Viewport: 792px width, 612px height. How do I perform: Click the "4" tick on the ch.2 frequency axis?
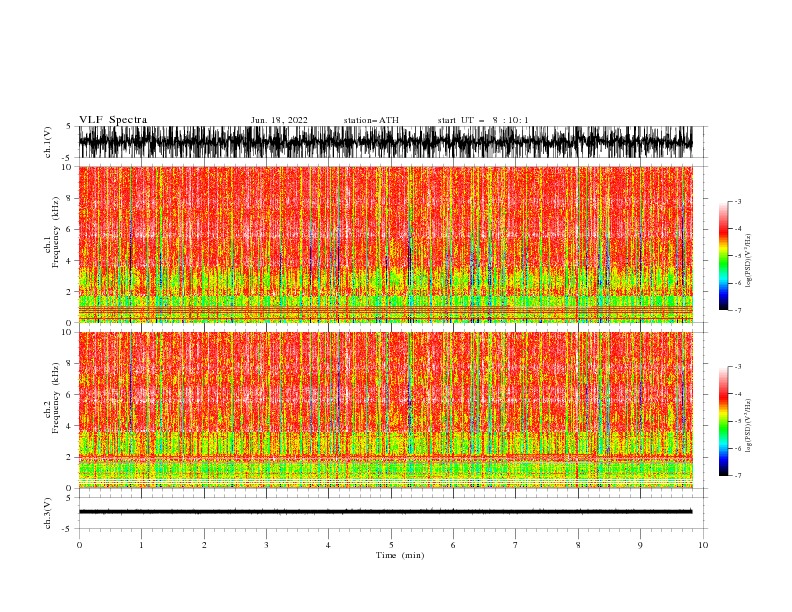coord(69,426)
